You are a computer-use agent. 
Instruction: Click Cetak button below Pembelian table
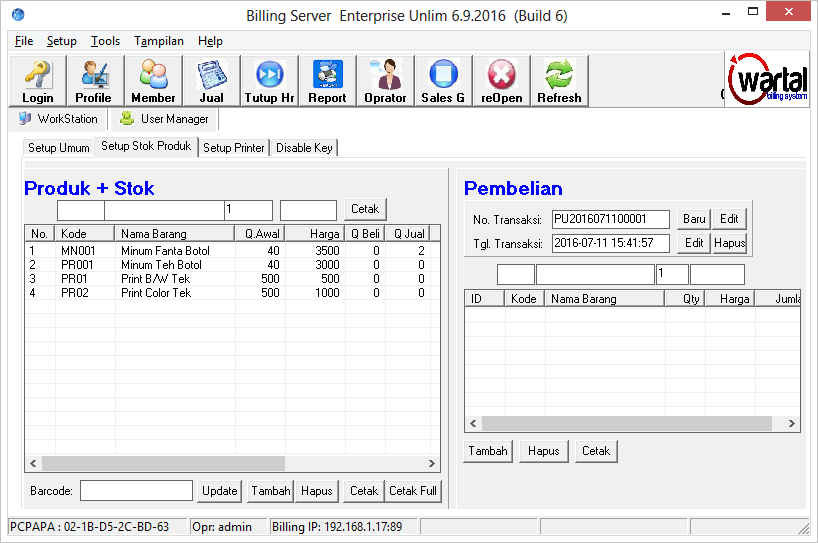[596, 451]
